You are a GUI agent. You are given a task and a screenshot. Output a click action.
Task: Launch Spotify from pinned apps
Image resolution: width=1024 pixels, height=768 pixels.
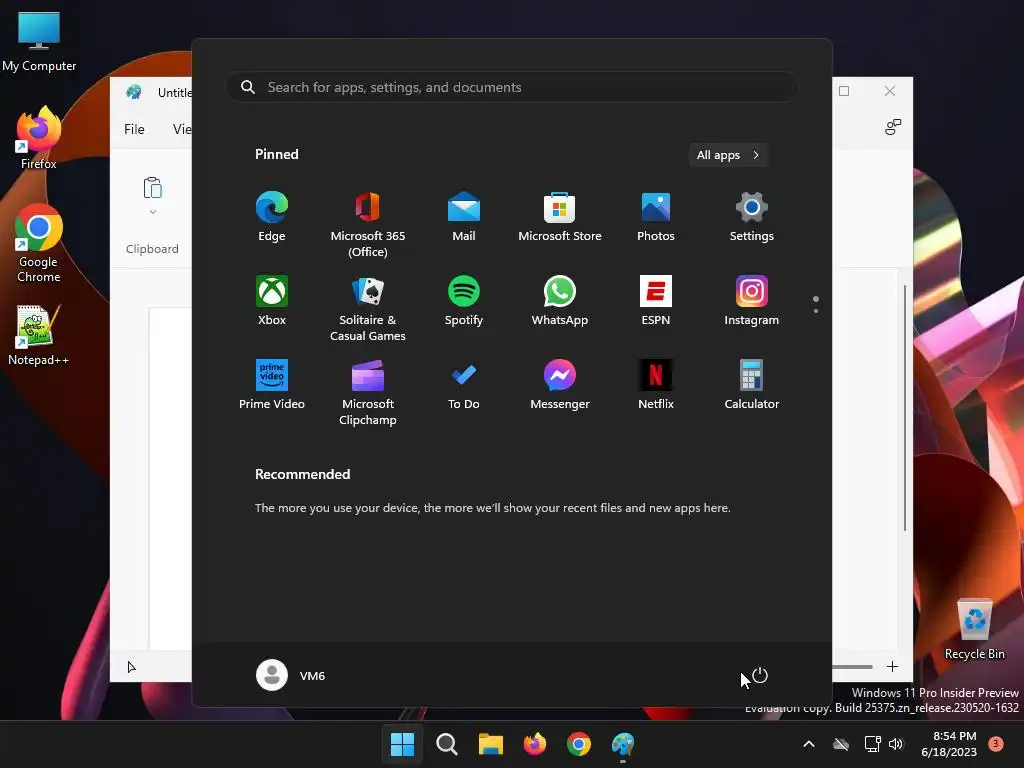[464, 301]
